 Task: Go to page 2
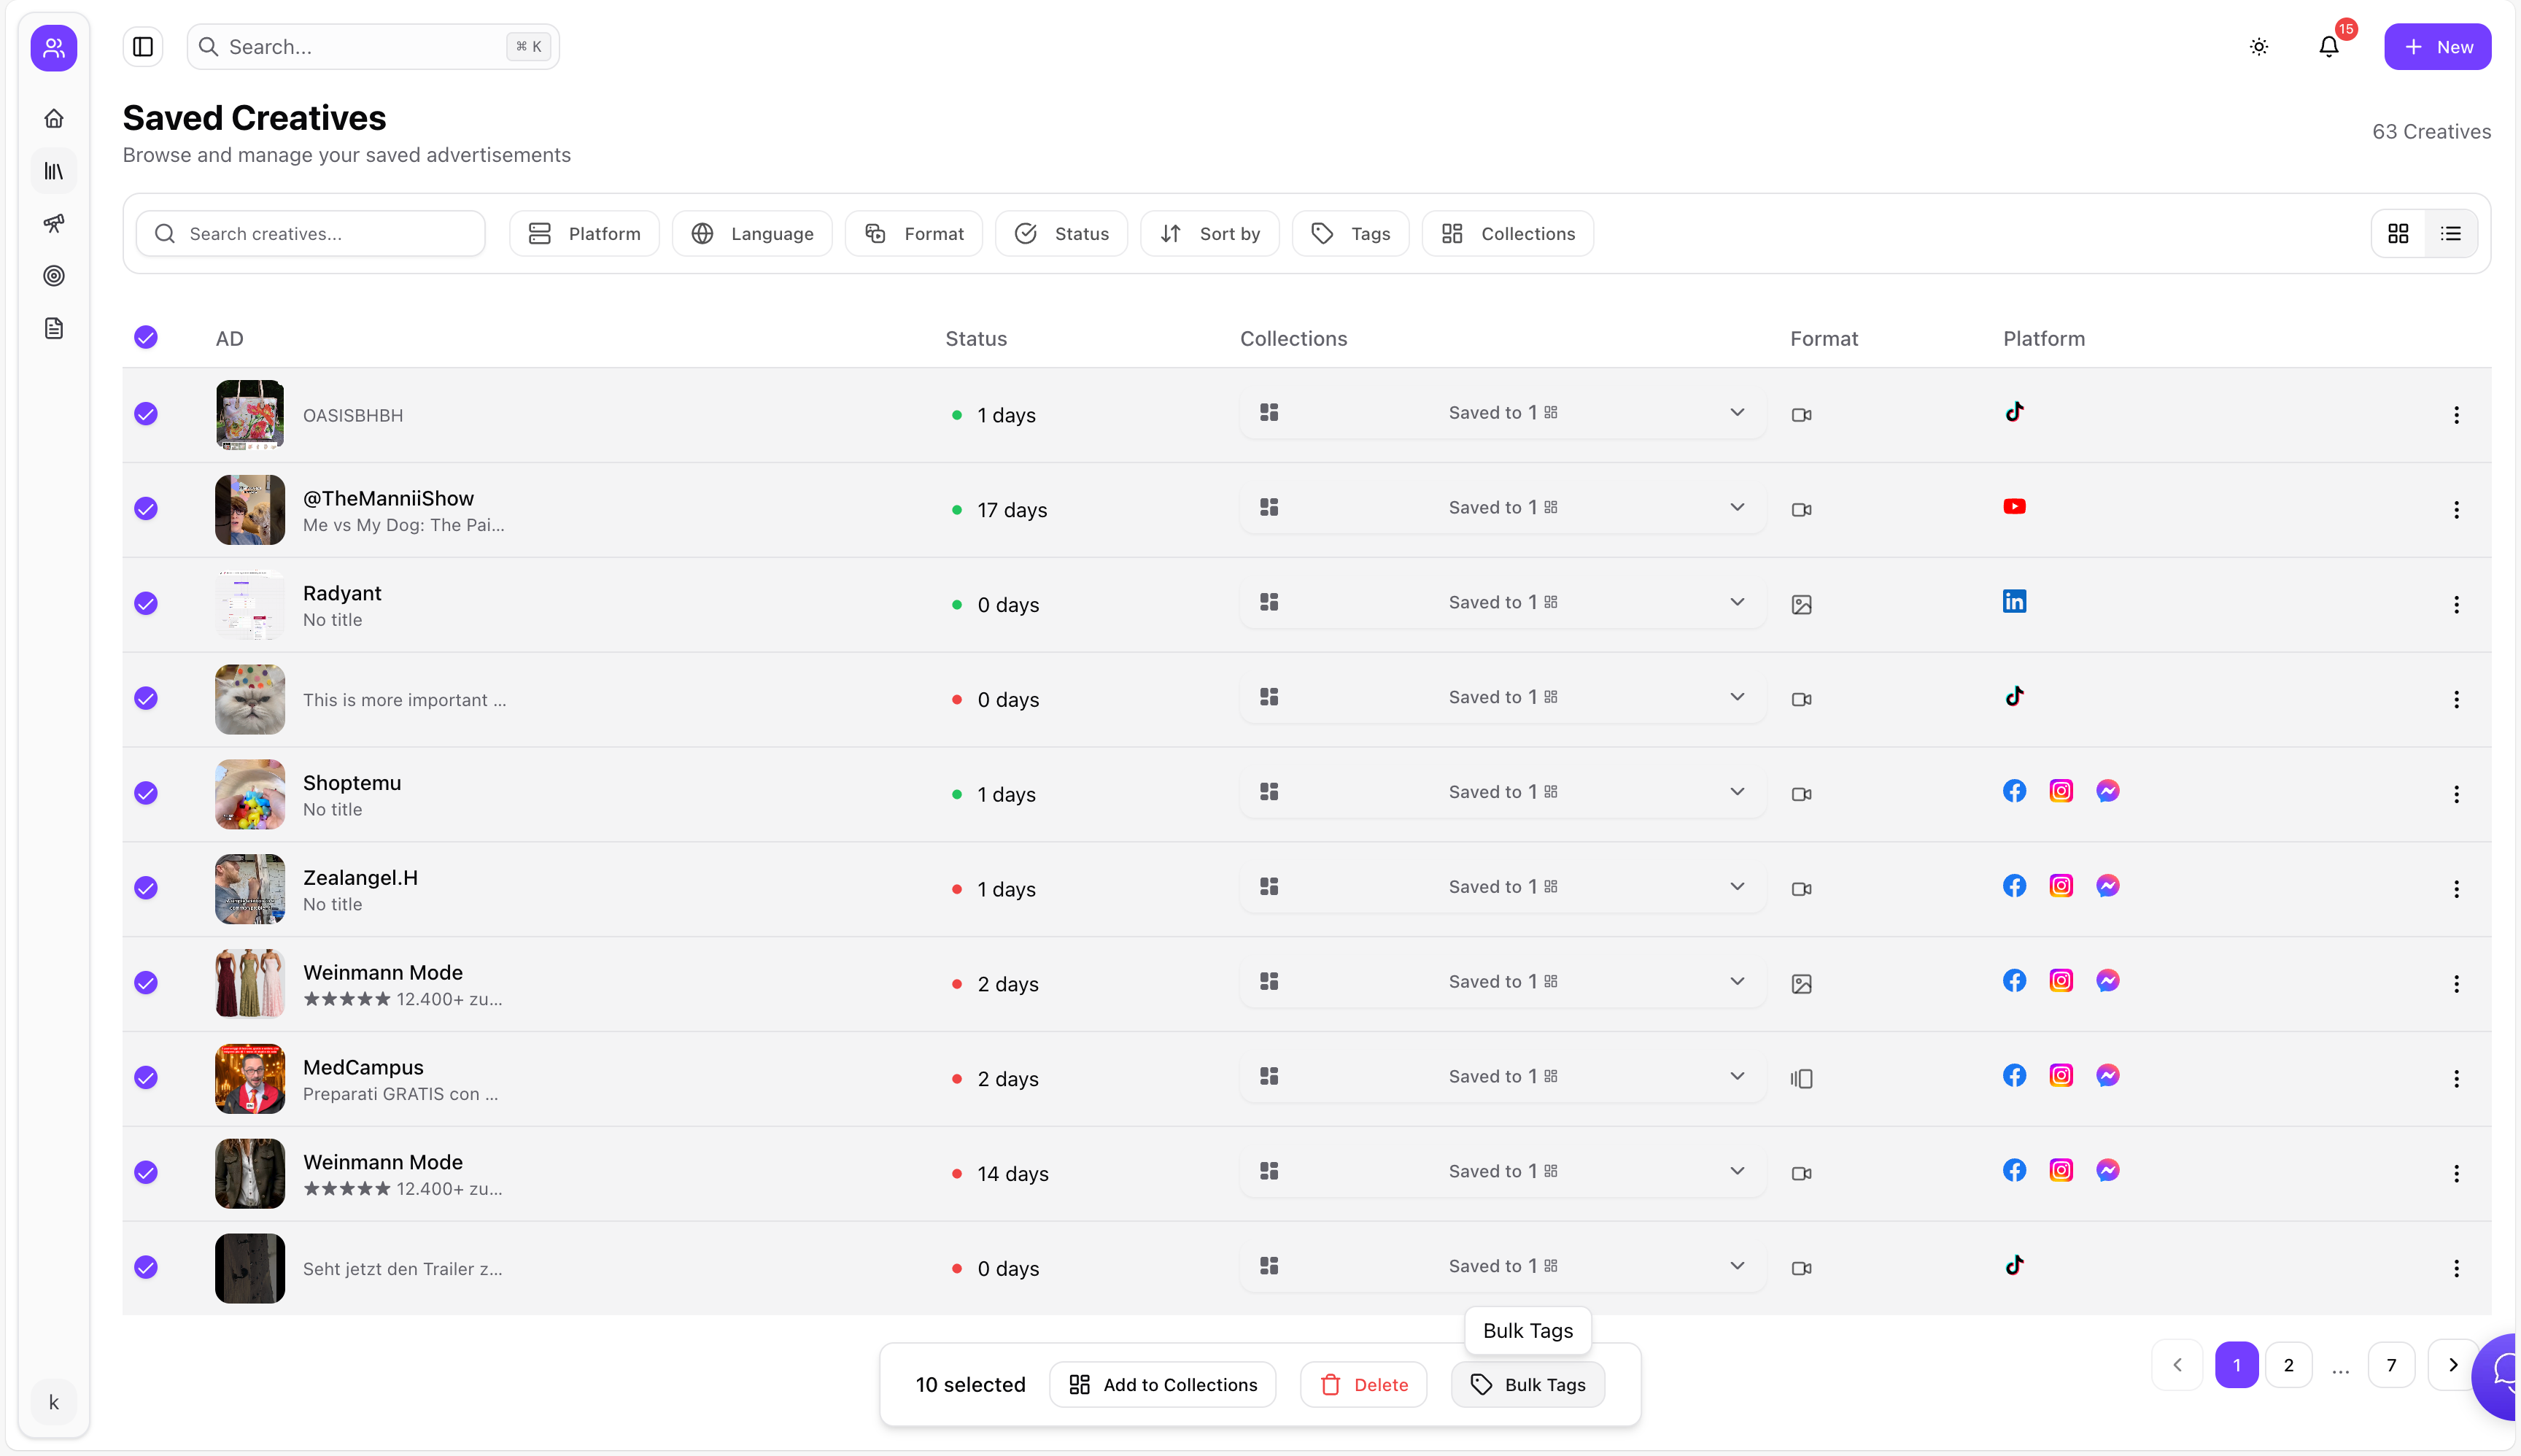pos(2288,1365)
